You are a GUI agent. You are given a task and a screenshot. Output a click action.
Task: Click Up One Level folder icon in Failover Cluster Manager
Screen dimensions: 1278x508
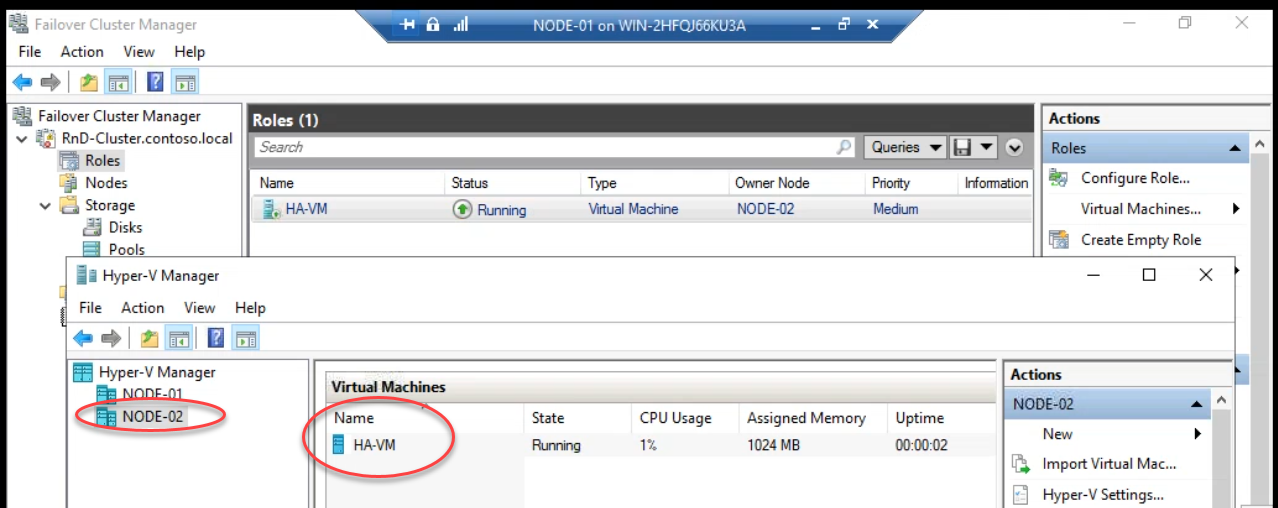click(89, 82)
